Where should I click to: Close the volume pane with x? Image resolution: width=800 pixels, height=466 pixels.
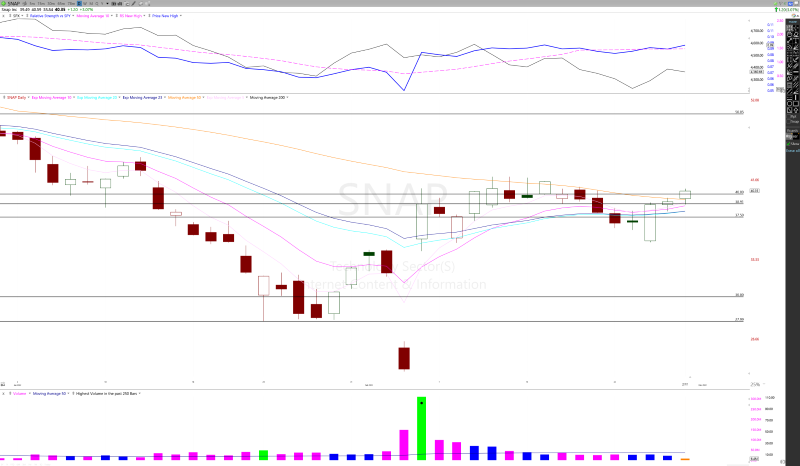tap(4, 394)
